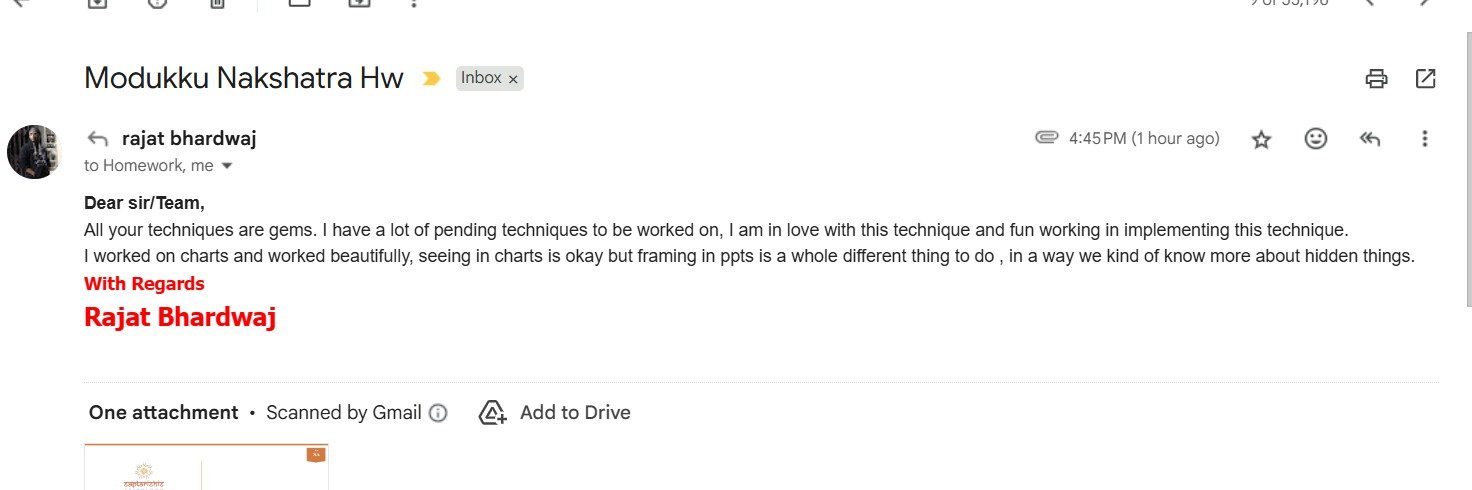The image size is (1472, 490).
Task: Open the message's three-dot More menu
Action: [x=1425, y=139]
